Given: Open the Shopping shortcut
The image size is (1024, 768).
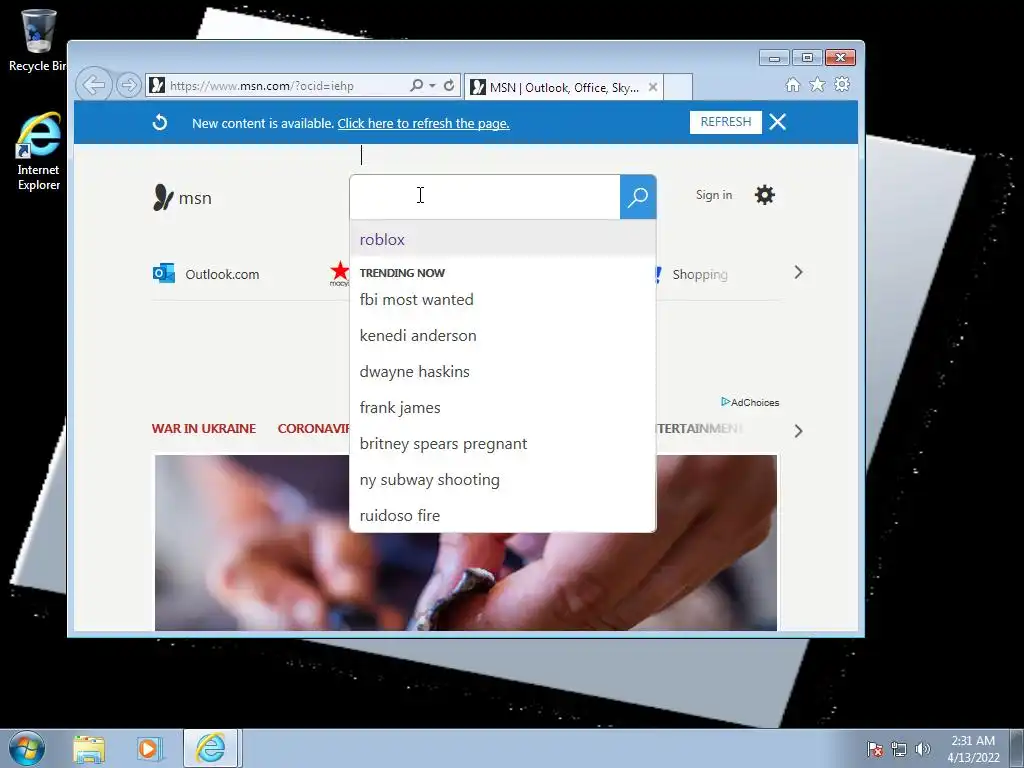Looking at the screenshot, I should point(699,274).
